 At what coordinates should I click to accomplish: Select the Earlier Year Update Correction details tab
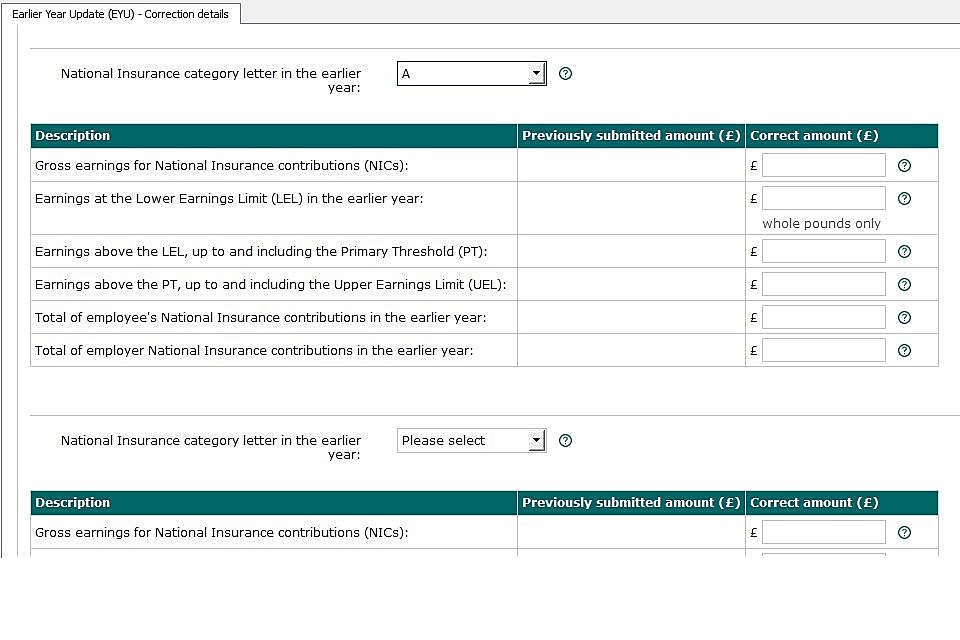[120, 14]
